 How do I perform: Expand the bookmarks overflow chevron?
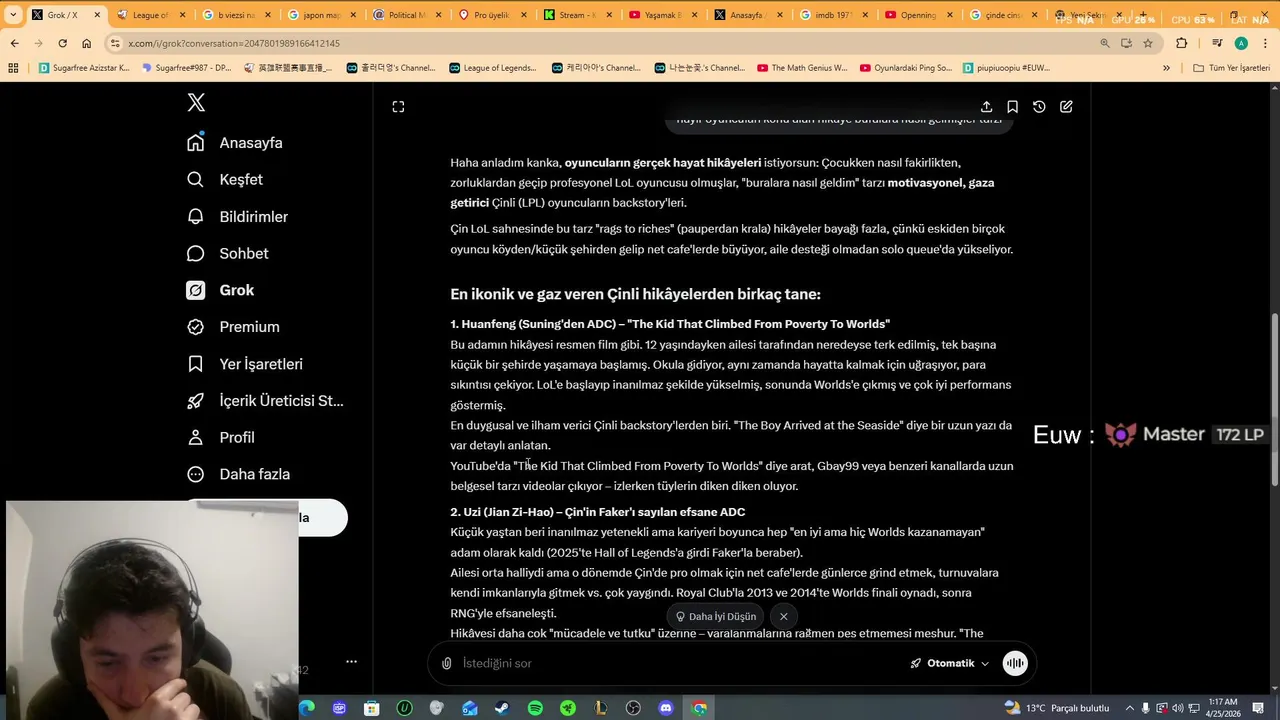coord(1166,68)
